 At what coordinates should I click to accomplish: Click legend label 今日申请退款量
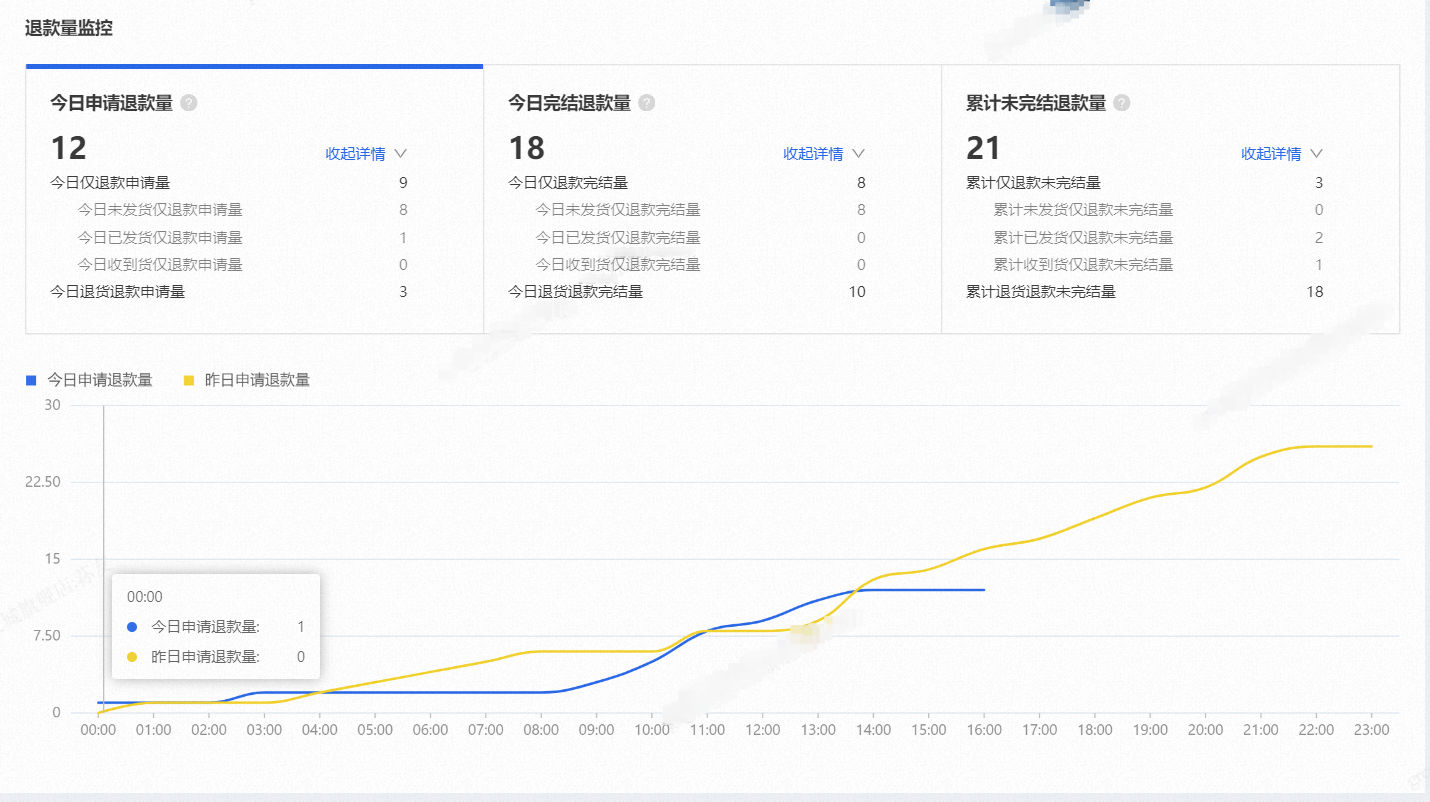coord(100,380)
